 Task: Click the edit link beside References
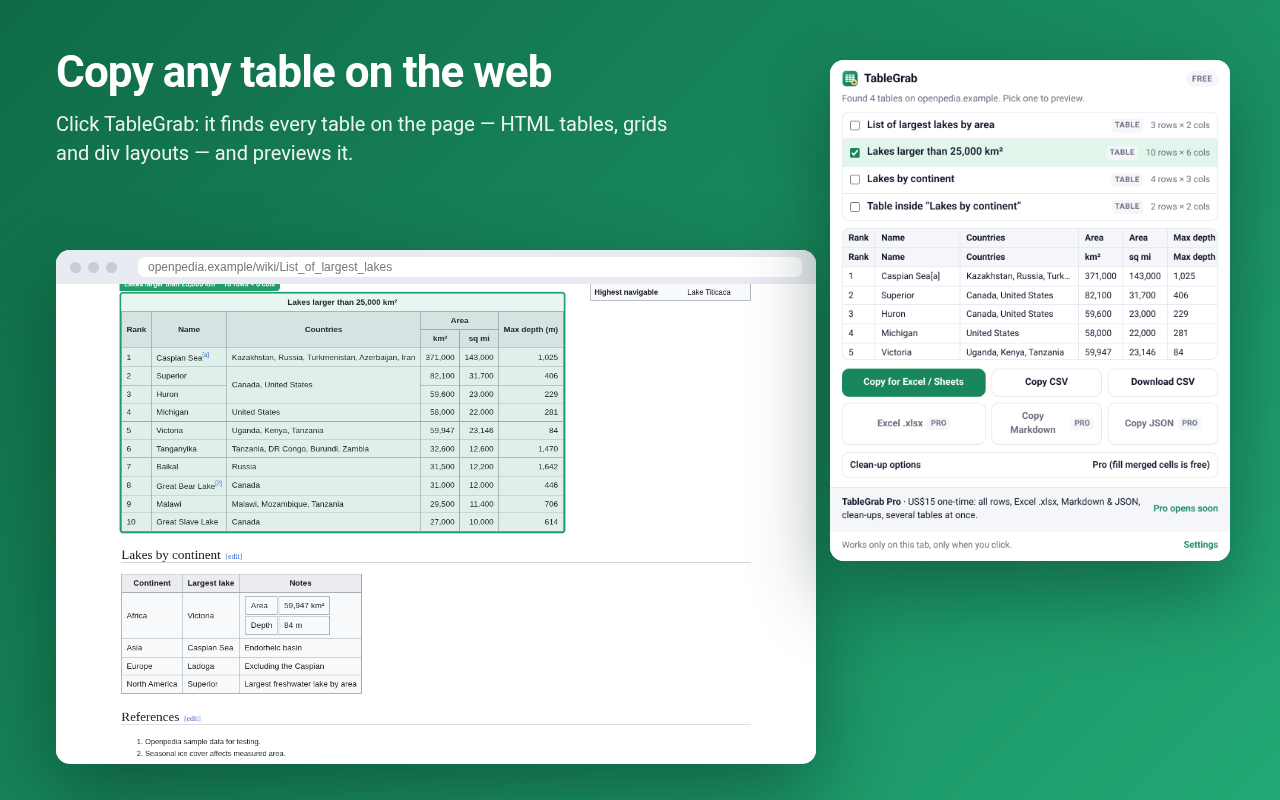pyautogui.click(x=192, y=719)
